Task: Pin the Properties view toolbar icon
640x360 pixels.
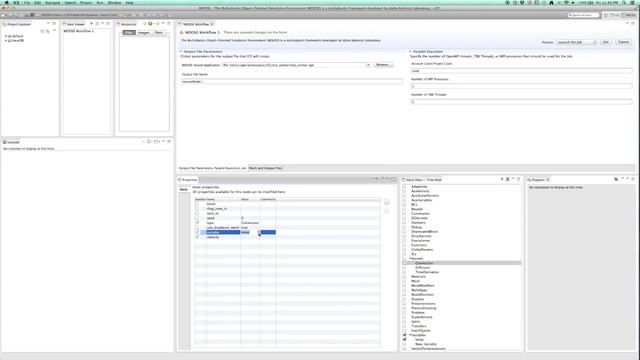Action: coord(376,179)
